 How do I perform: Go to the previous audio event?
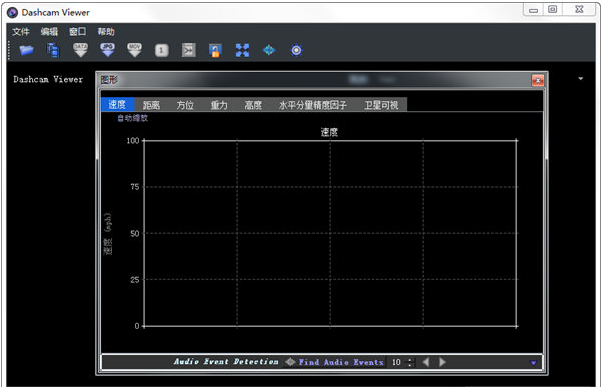point(425,362)
